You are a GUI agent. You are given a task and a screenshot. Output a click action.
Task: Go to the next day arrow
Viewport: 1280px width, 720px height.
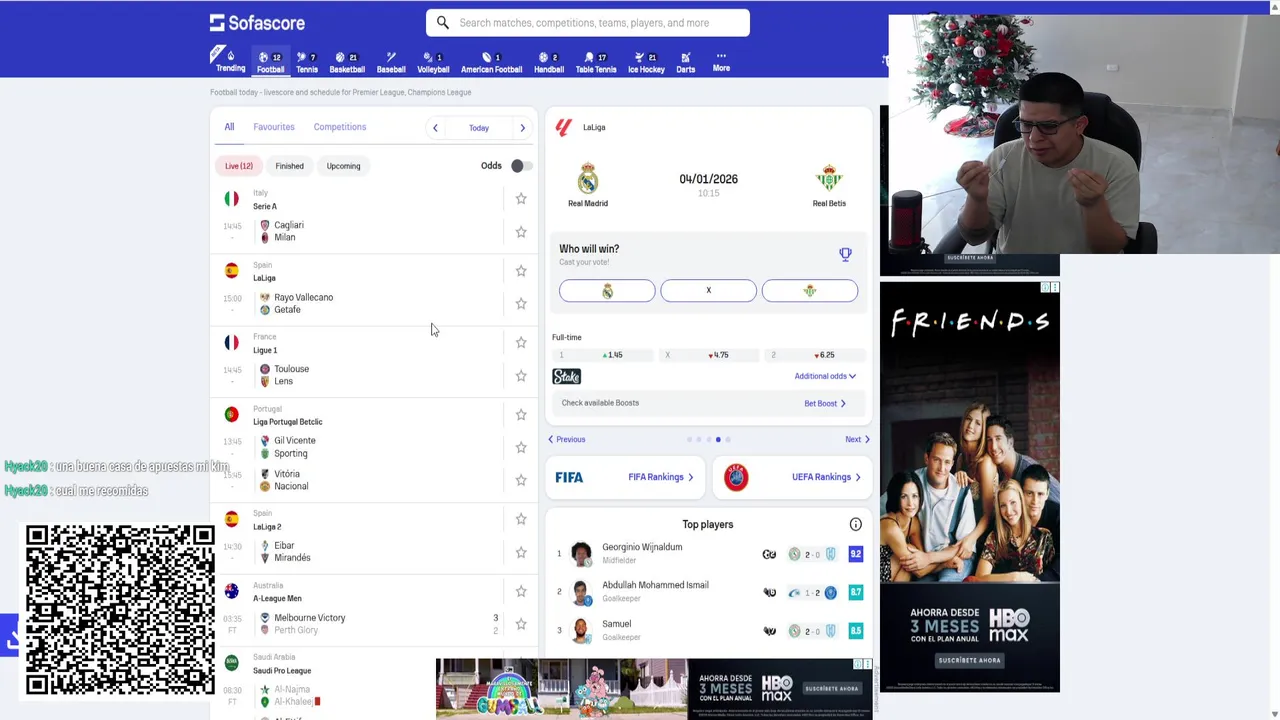tap(522, 128)
